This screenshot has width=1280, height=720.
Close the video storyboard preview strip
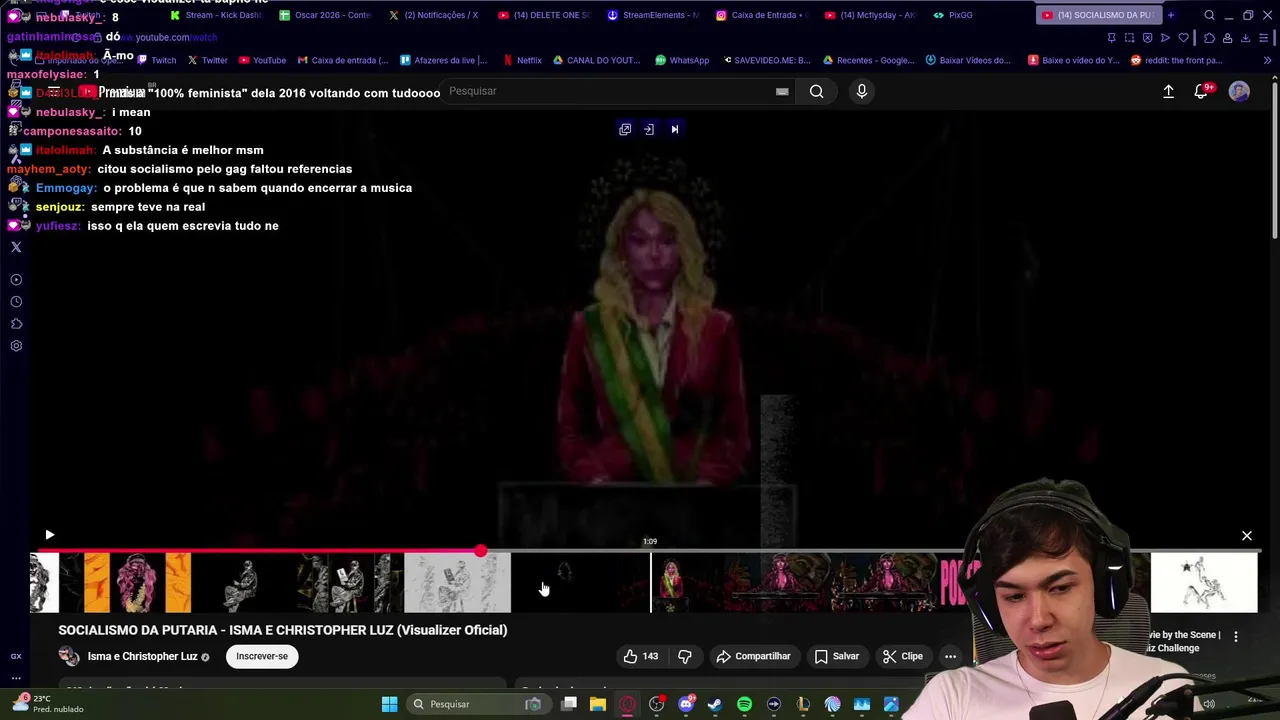(1247, 536)
